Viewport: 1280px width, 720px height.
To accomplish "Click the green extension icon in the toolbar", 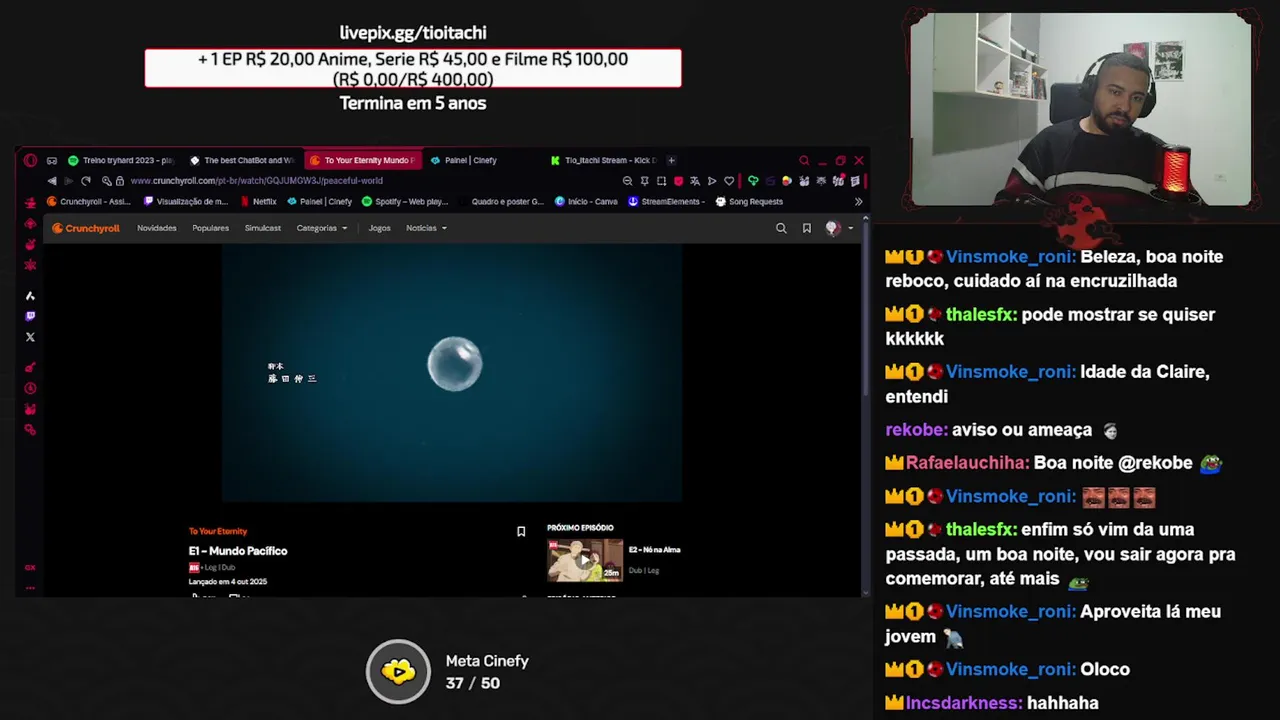I will (753, 181).
